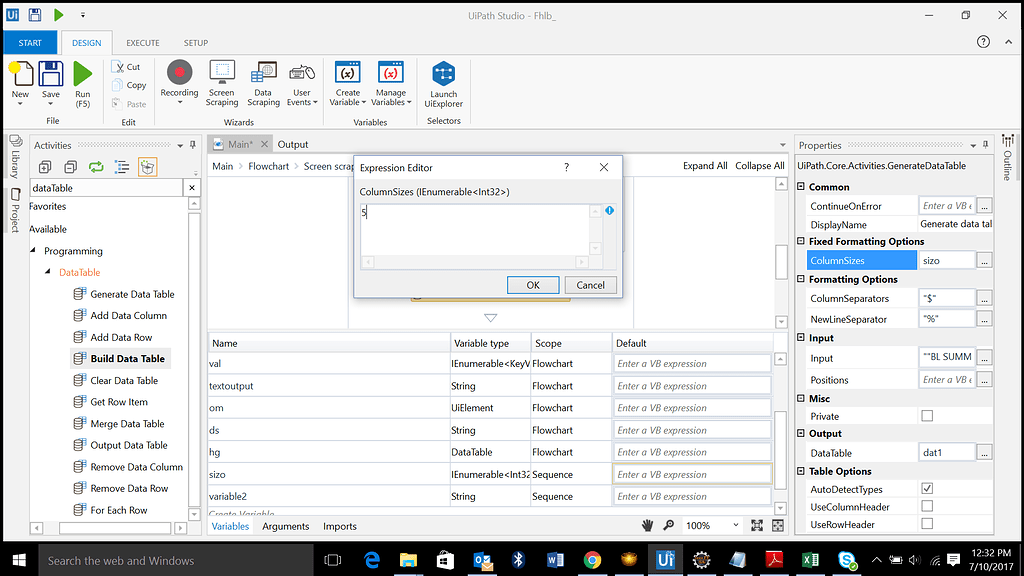Collapse the Programming tree node
1024x576 pixels.
[33, 251]
